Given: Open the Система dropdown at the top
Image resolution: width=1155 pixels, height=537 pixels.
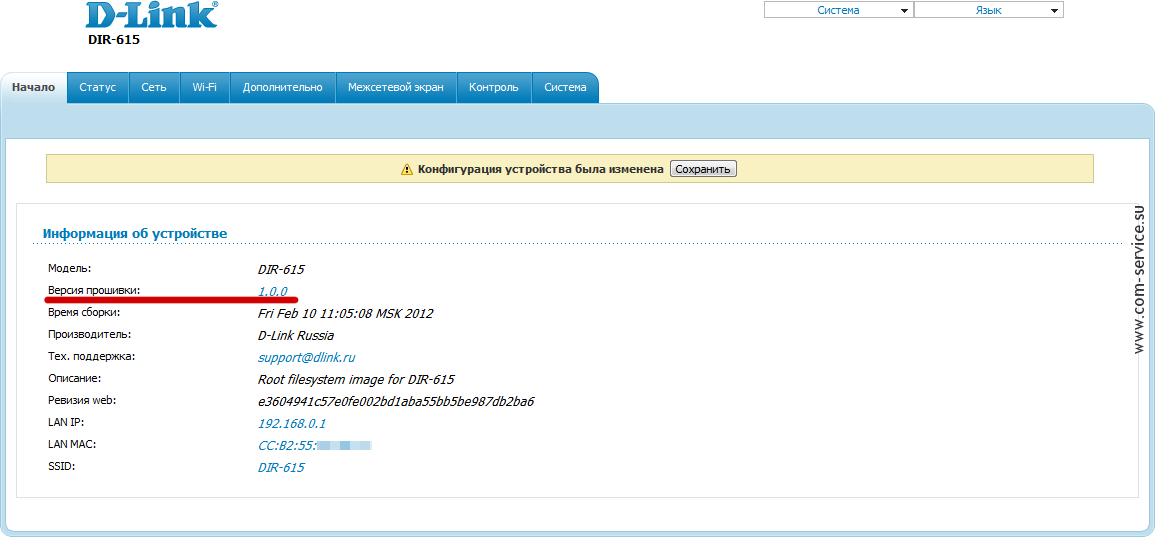Looking at the screenshot, I should coord(838,10).
